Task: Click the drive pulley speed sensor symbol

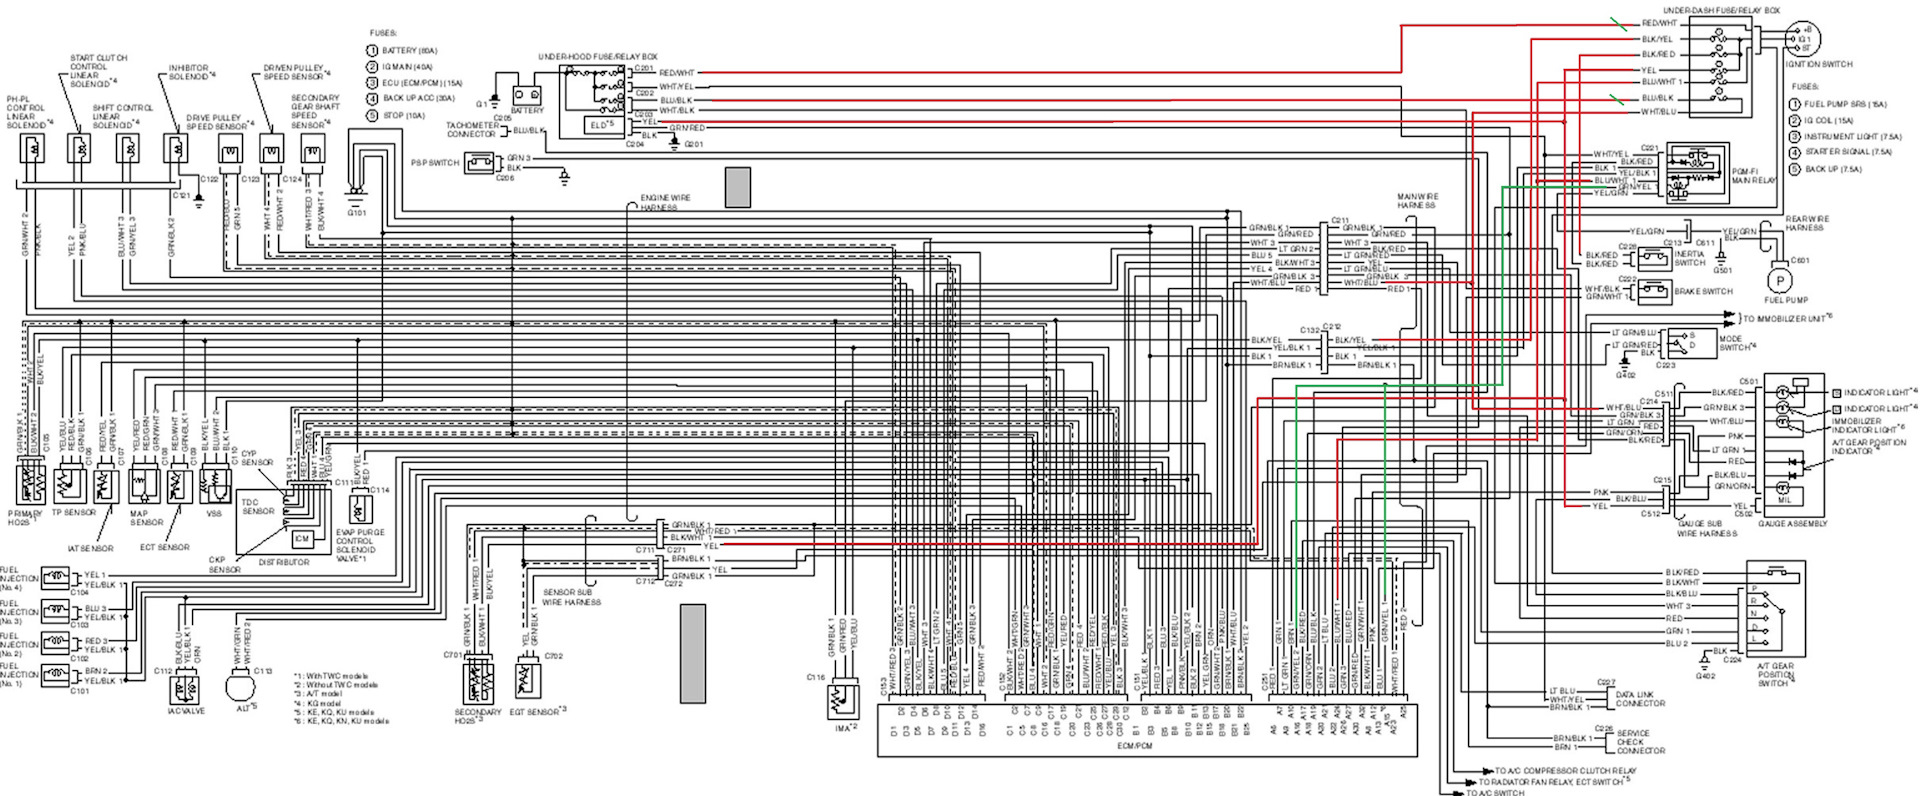Action: click(230, 149)
